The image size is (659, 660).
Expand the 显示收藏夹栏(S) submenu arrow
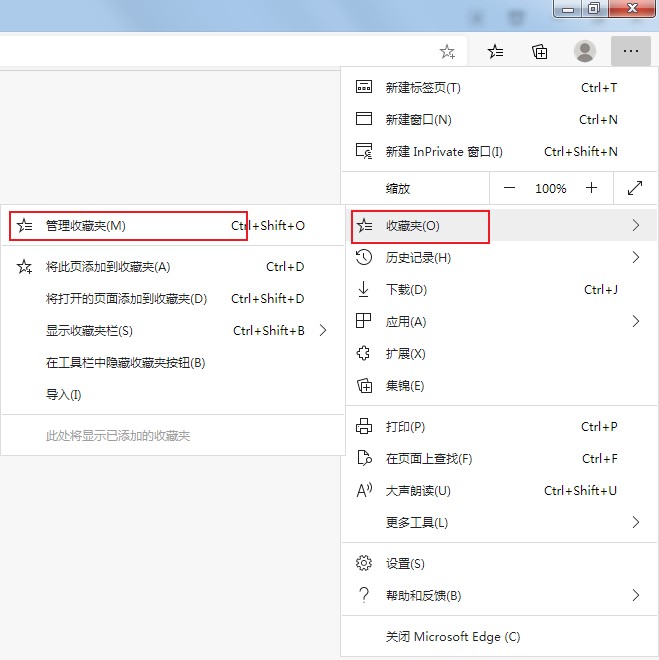click(323, 330)
